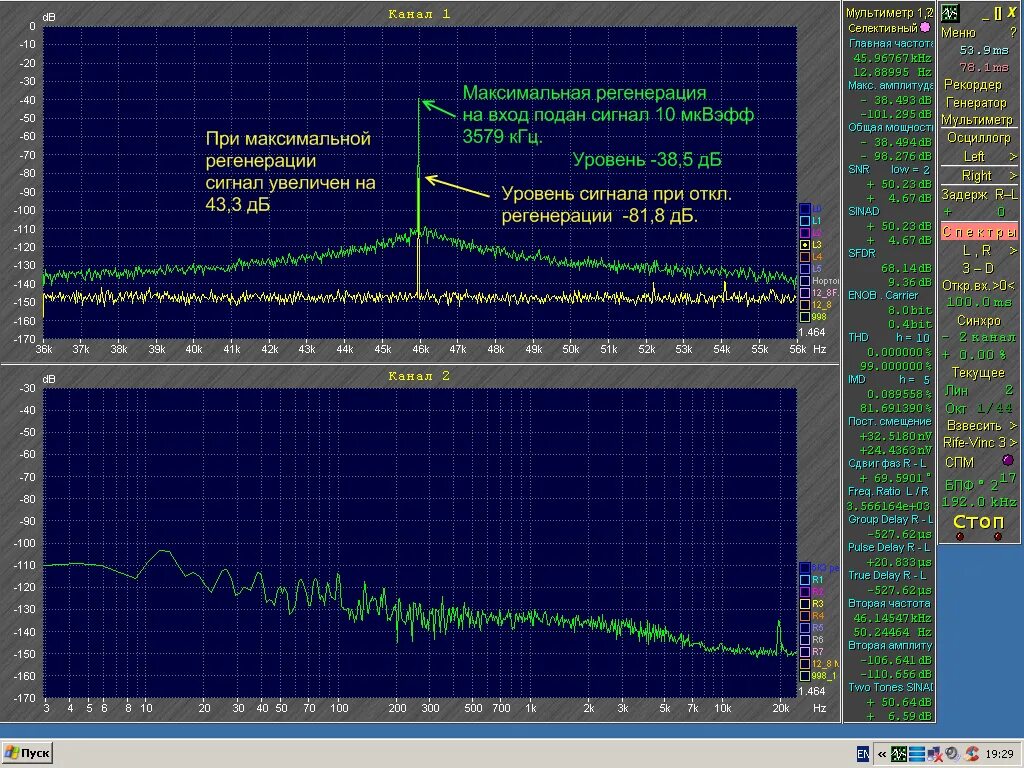Viewport: 1024px width, 768px height.
Task: Open the Генератор panel
Action: point(976,103)
